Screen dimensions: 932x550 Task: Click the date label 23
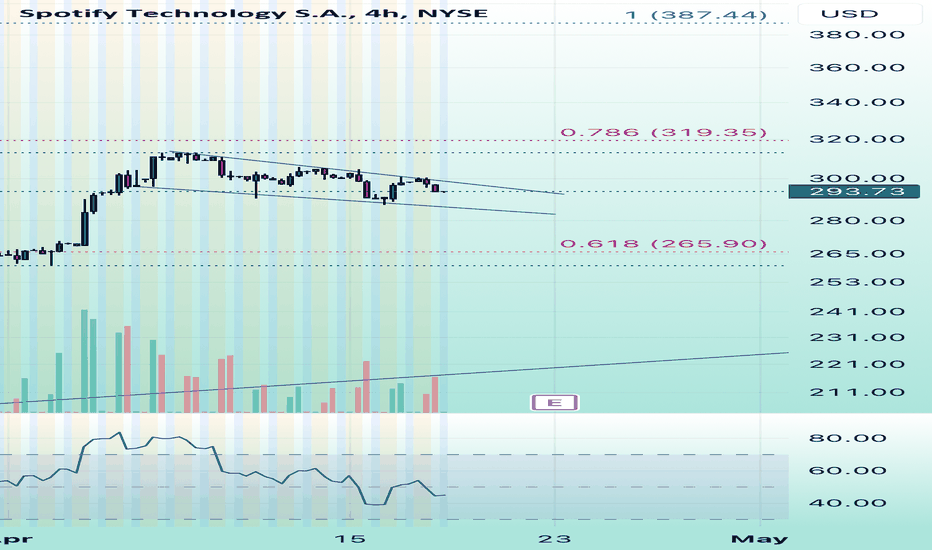[x=554, y=539]
